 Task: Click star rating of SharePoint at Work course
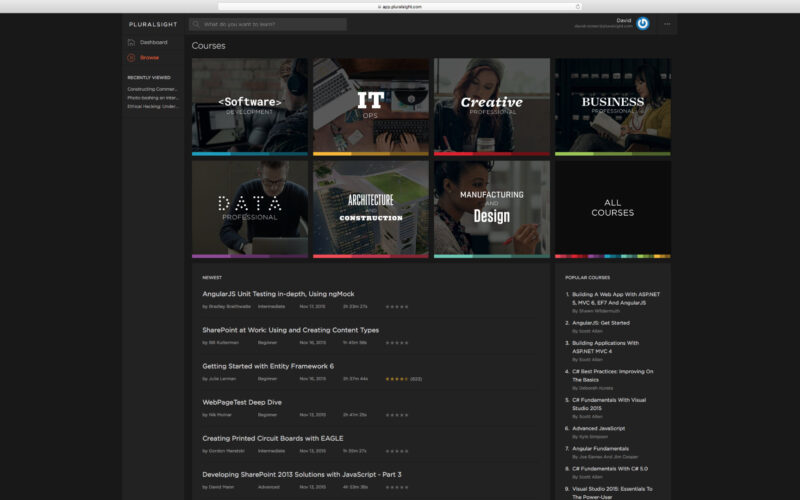(x=396, y=343)
